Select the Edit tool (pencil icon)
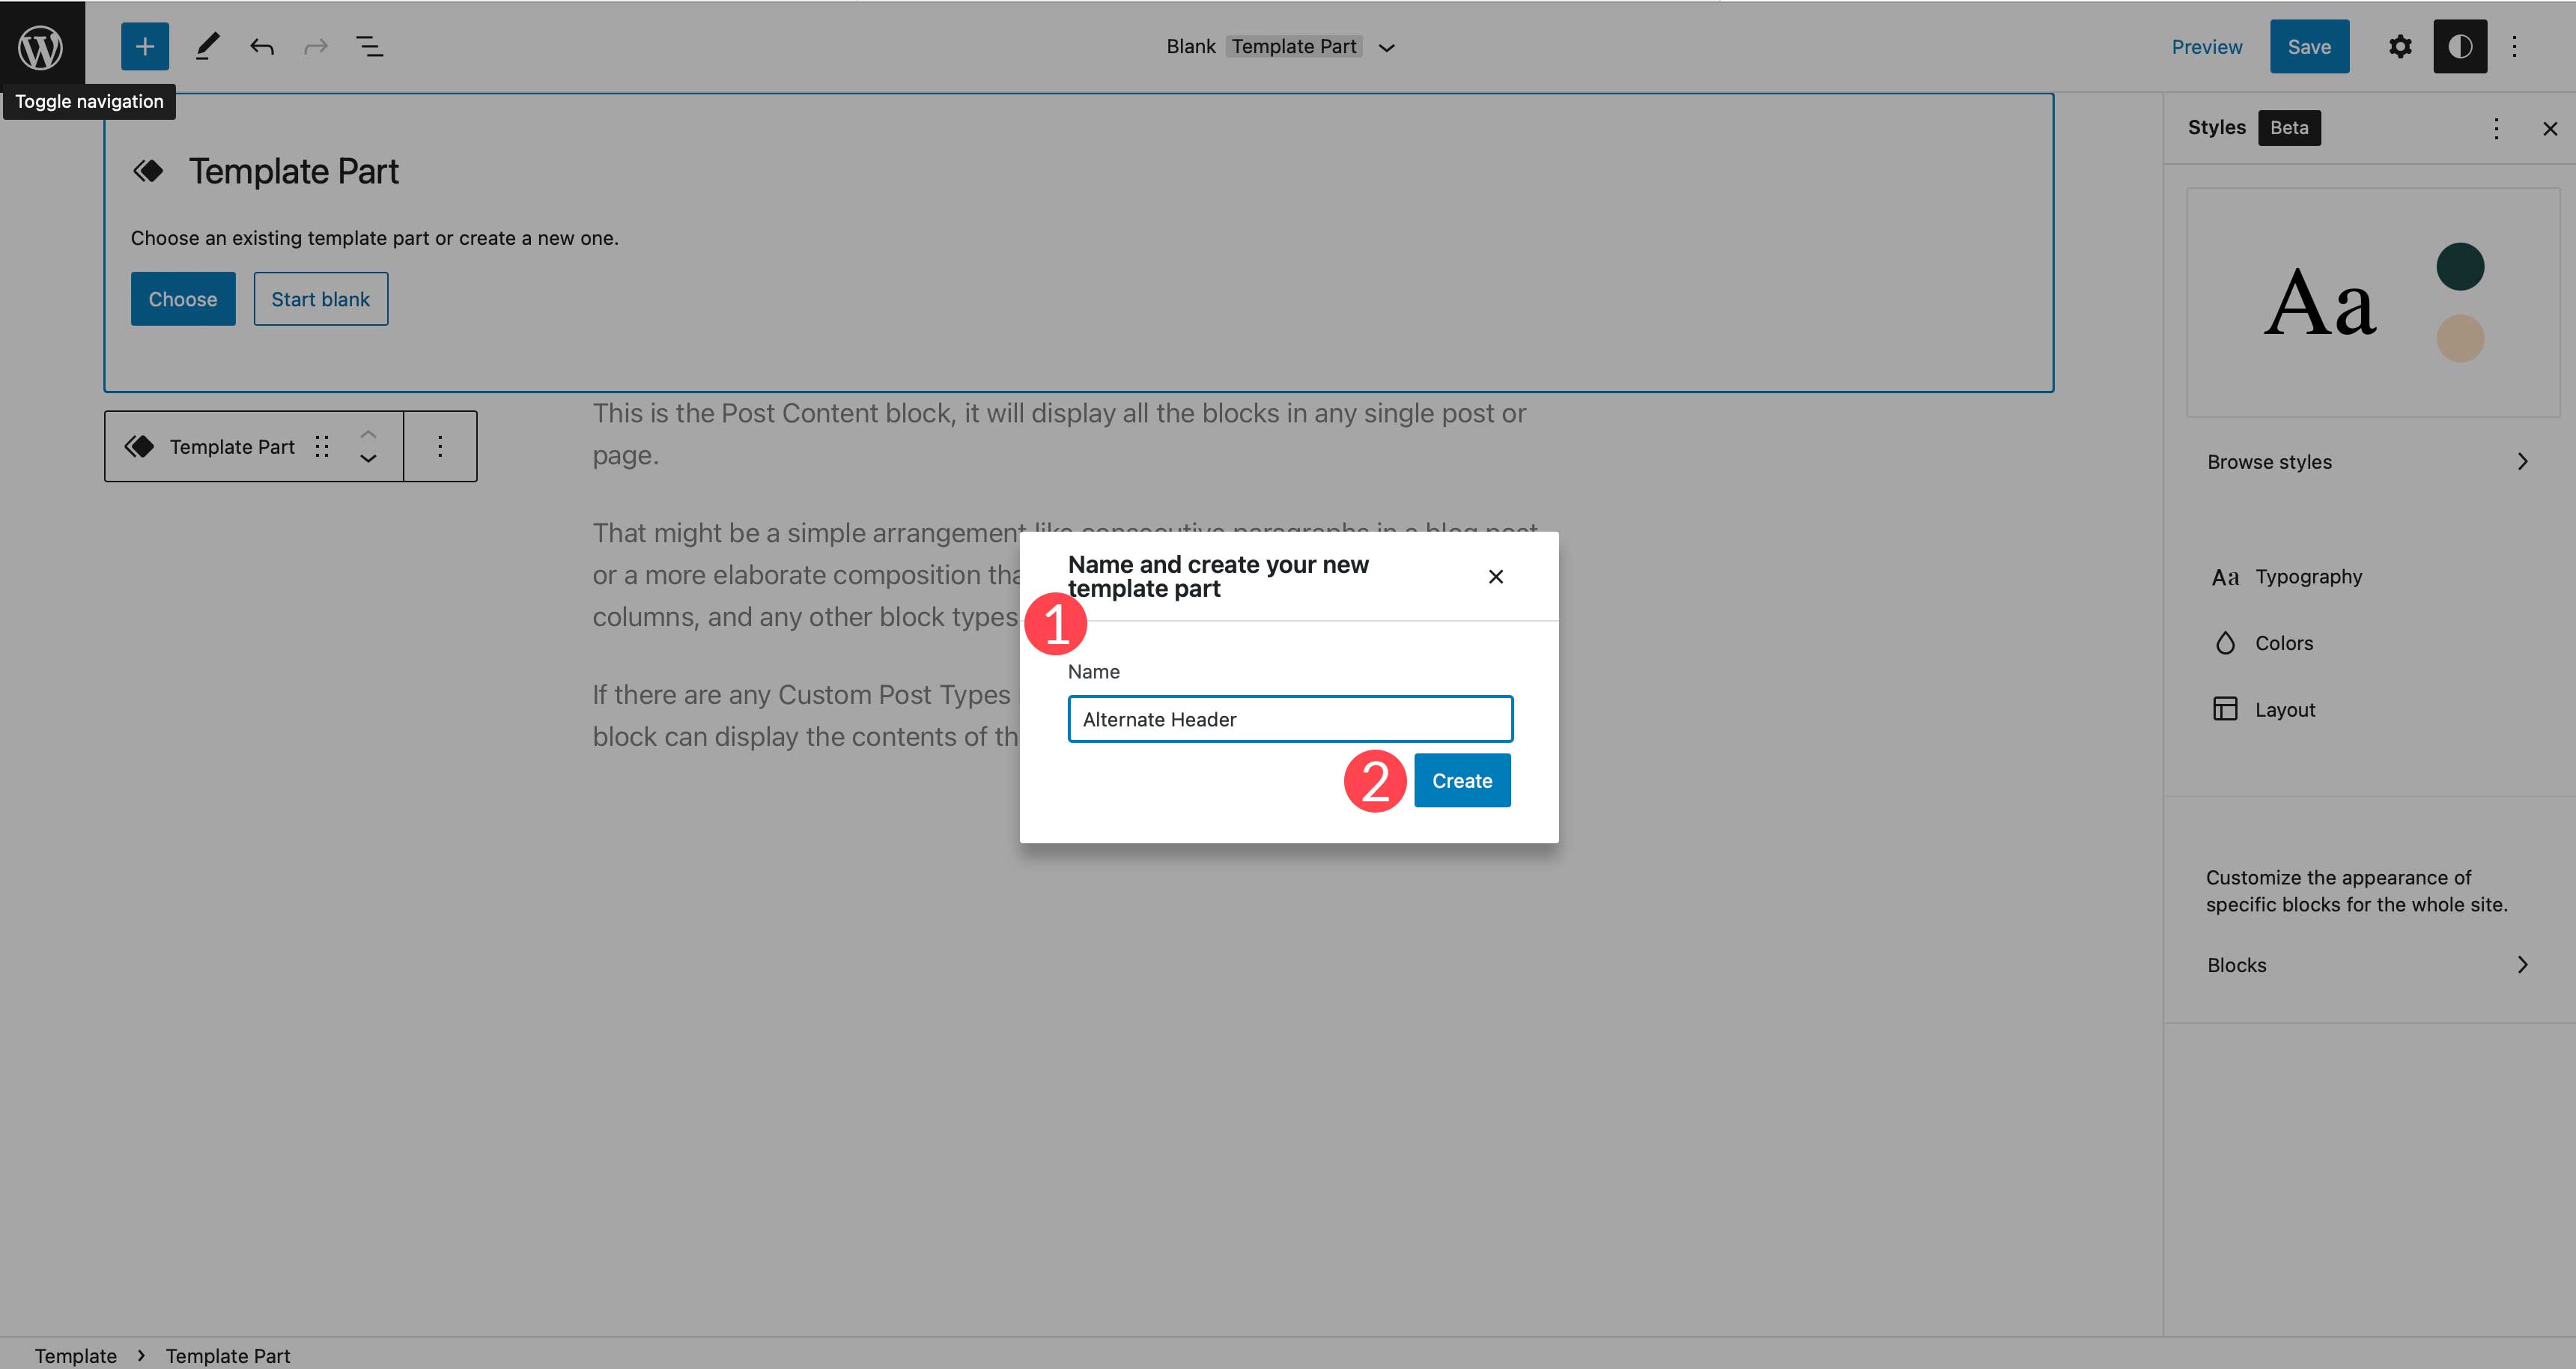 point(204,46)
